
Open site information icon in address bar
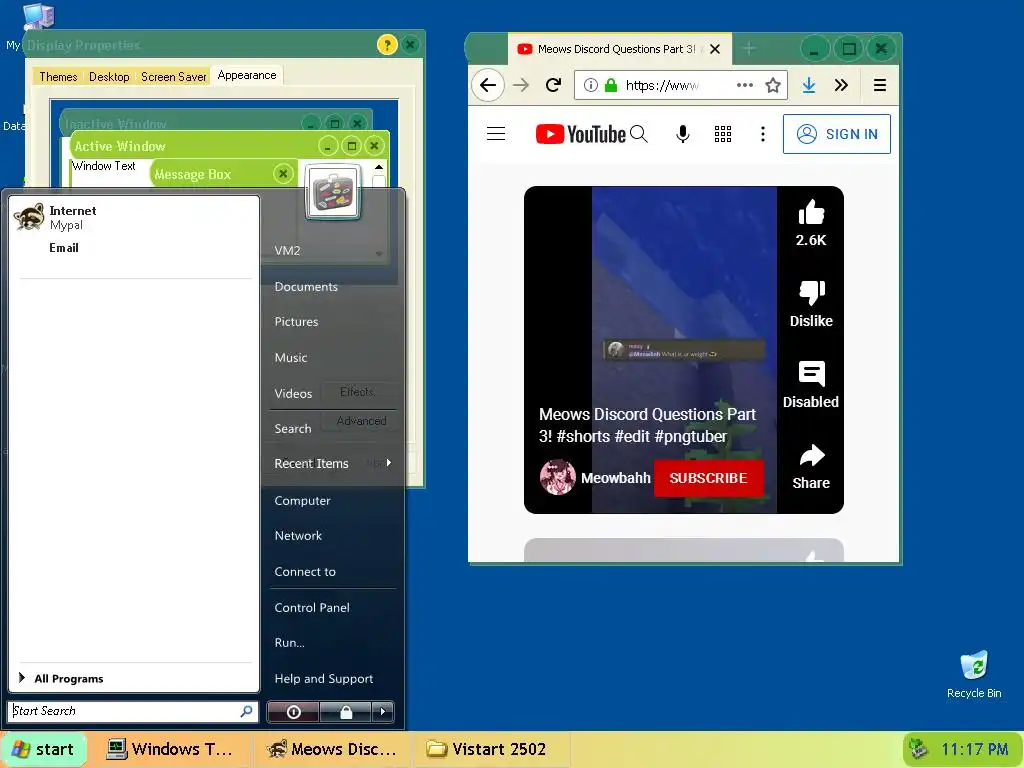click(590, 85)
